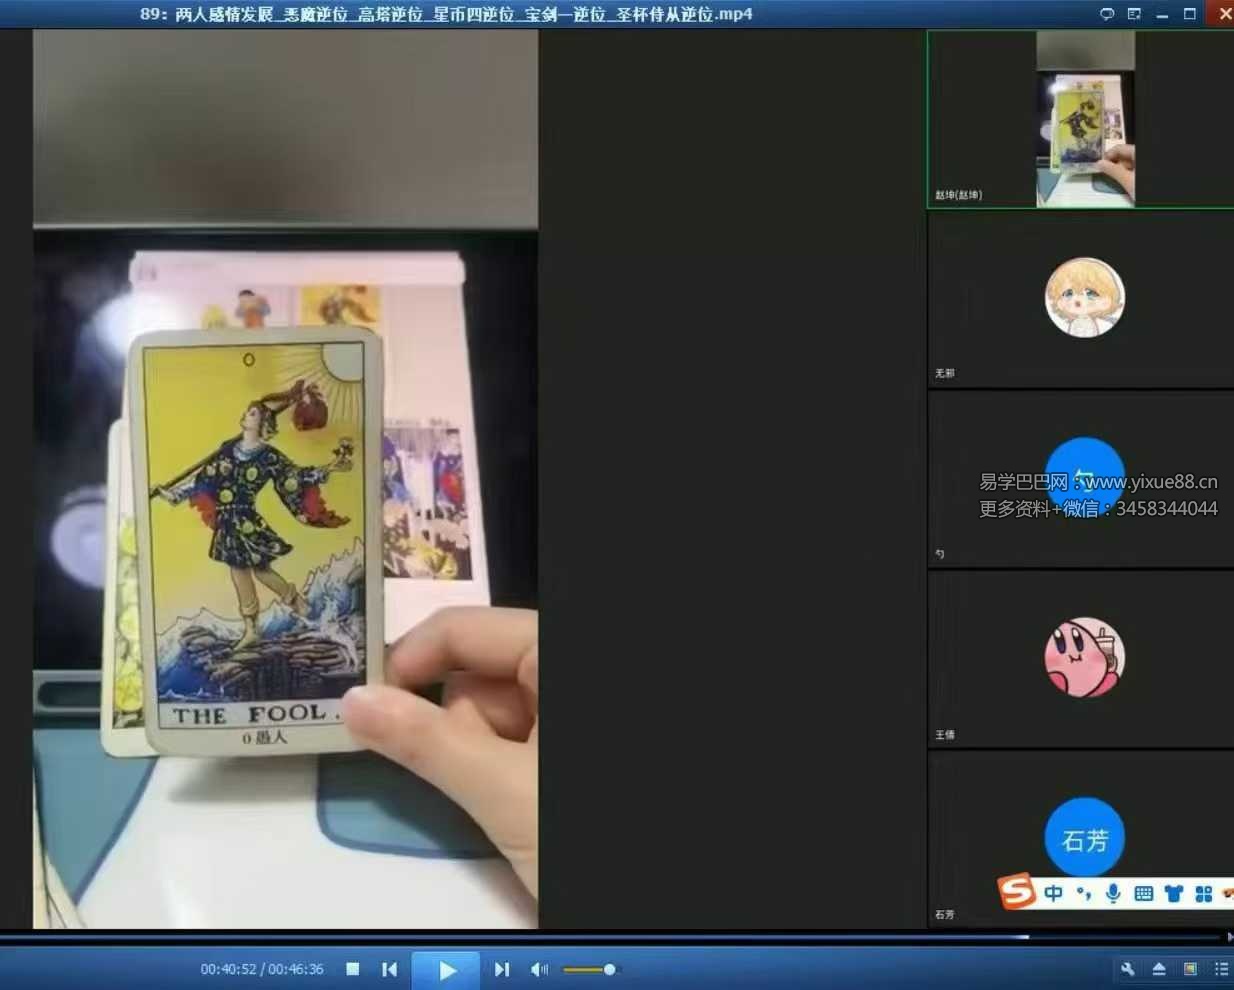Start Sogou voice input microphone
This screenshot has height=990, width=1234.
[x=1113, y=893]
